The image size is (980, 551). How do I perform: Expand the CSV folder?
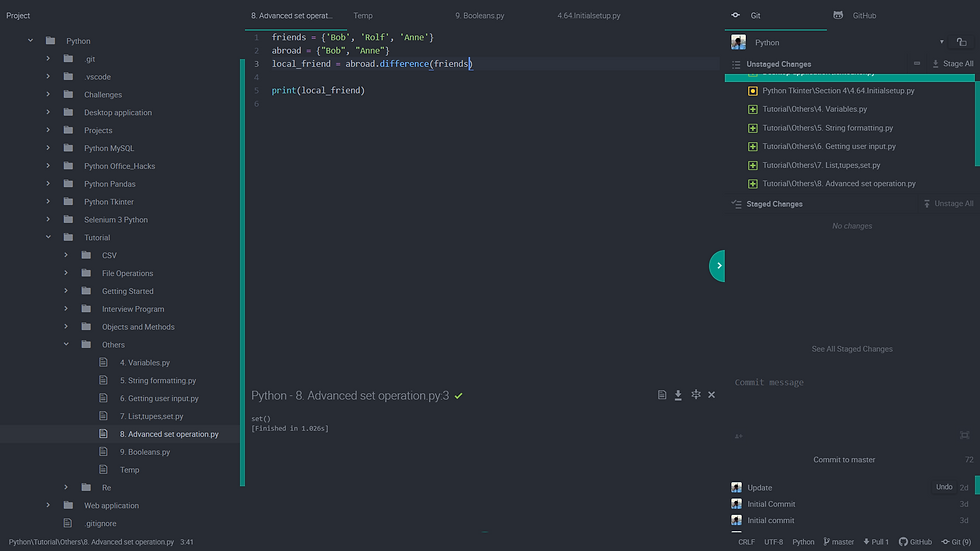pyautogui.click(x=66, y=255)
